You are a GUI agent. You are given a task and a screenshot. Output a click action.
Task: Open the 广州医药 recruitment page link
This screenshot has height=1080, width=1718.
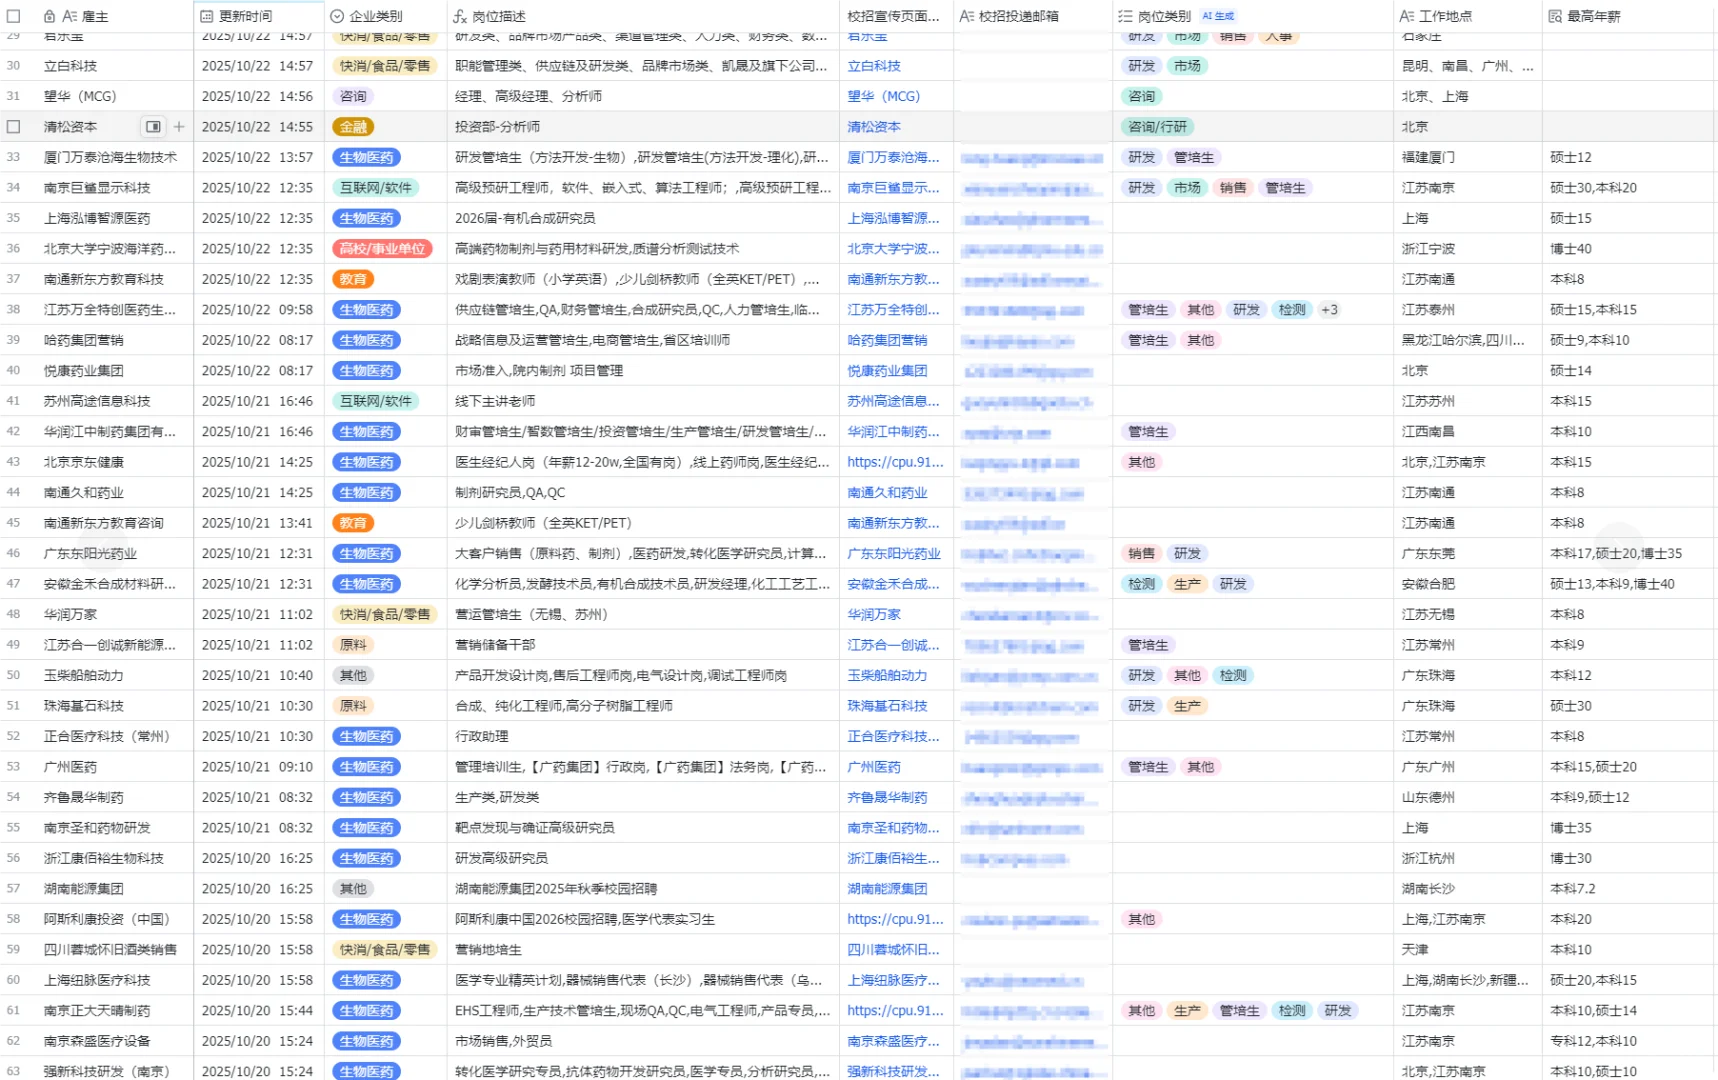(874, 767)
